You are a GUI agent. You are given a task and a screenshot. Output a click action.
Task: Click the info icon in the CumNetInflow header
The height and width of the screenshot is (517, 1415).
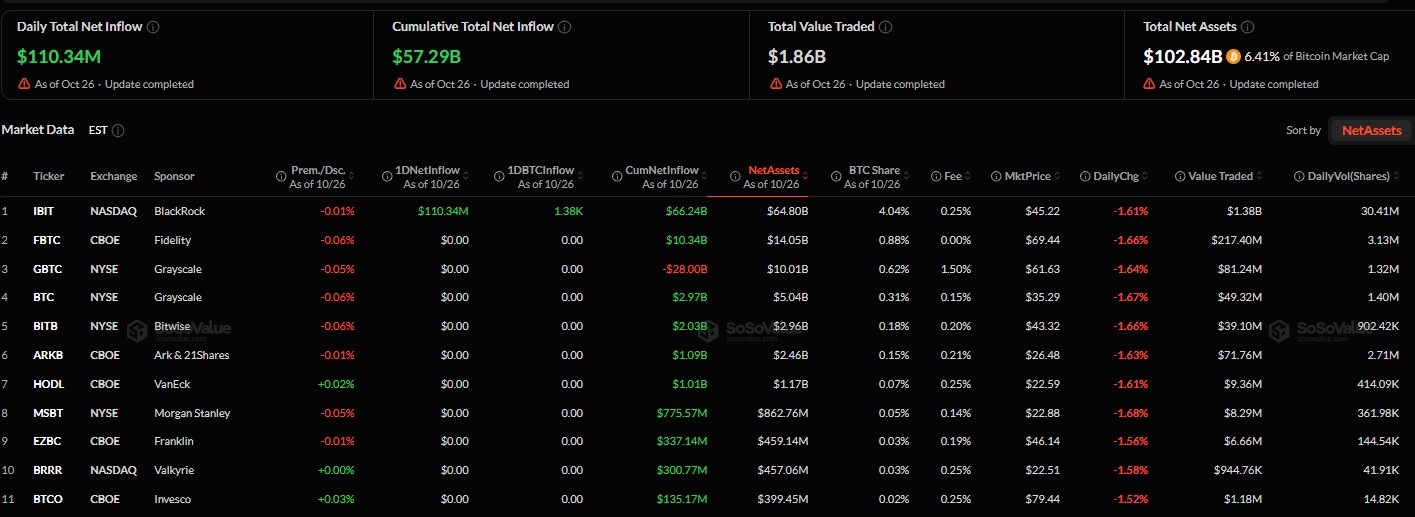(x=618, y=176)
